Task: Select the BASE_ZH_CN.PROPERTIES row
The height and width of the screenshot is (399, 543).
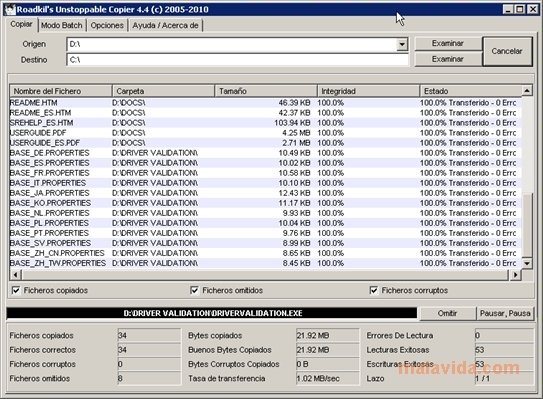Action: (265, 254)
